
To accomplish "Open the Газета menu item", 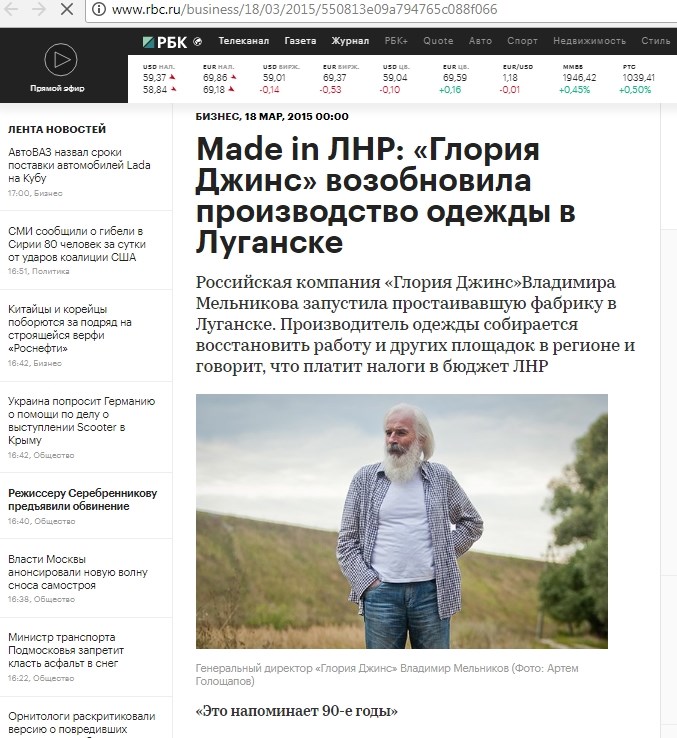I will 300,41.
